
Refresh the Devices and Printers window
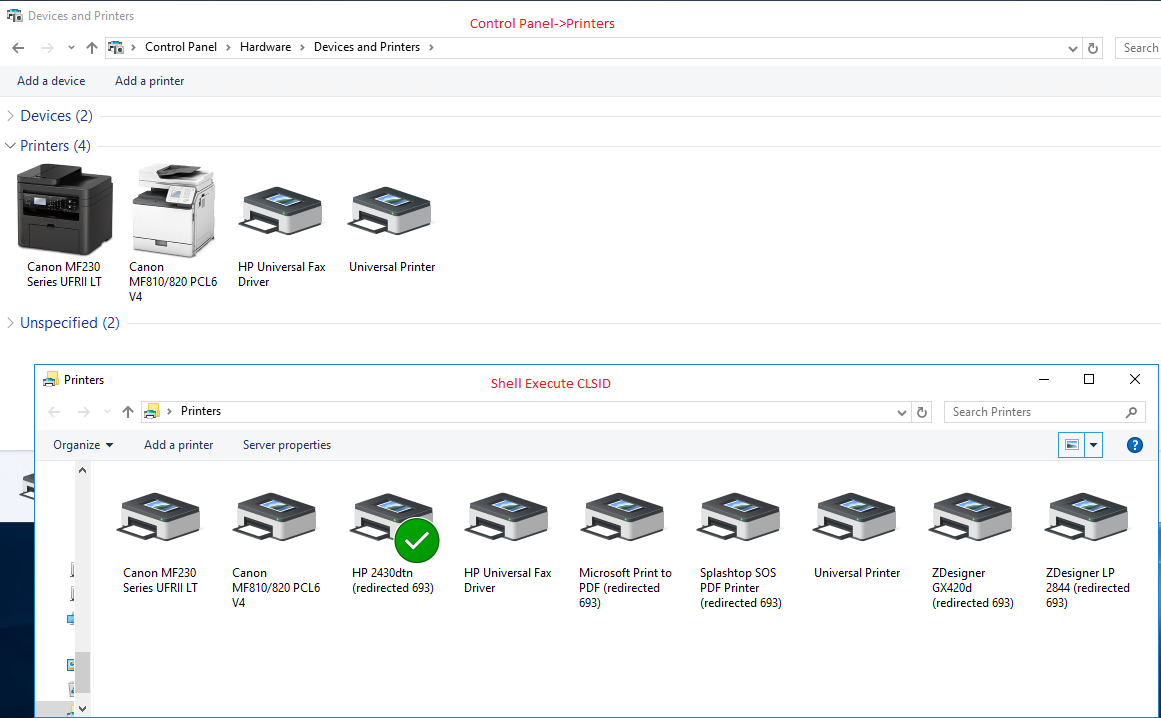[1093, 48]
